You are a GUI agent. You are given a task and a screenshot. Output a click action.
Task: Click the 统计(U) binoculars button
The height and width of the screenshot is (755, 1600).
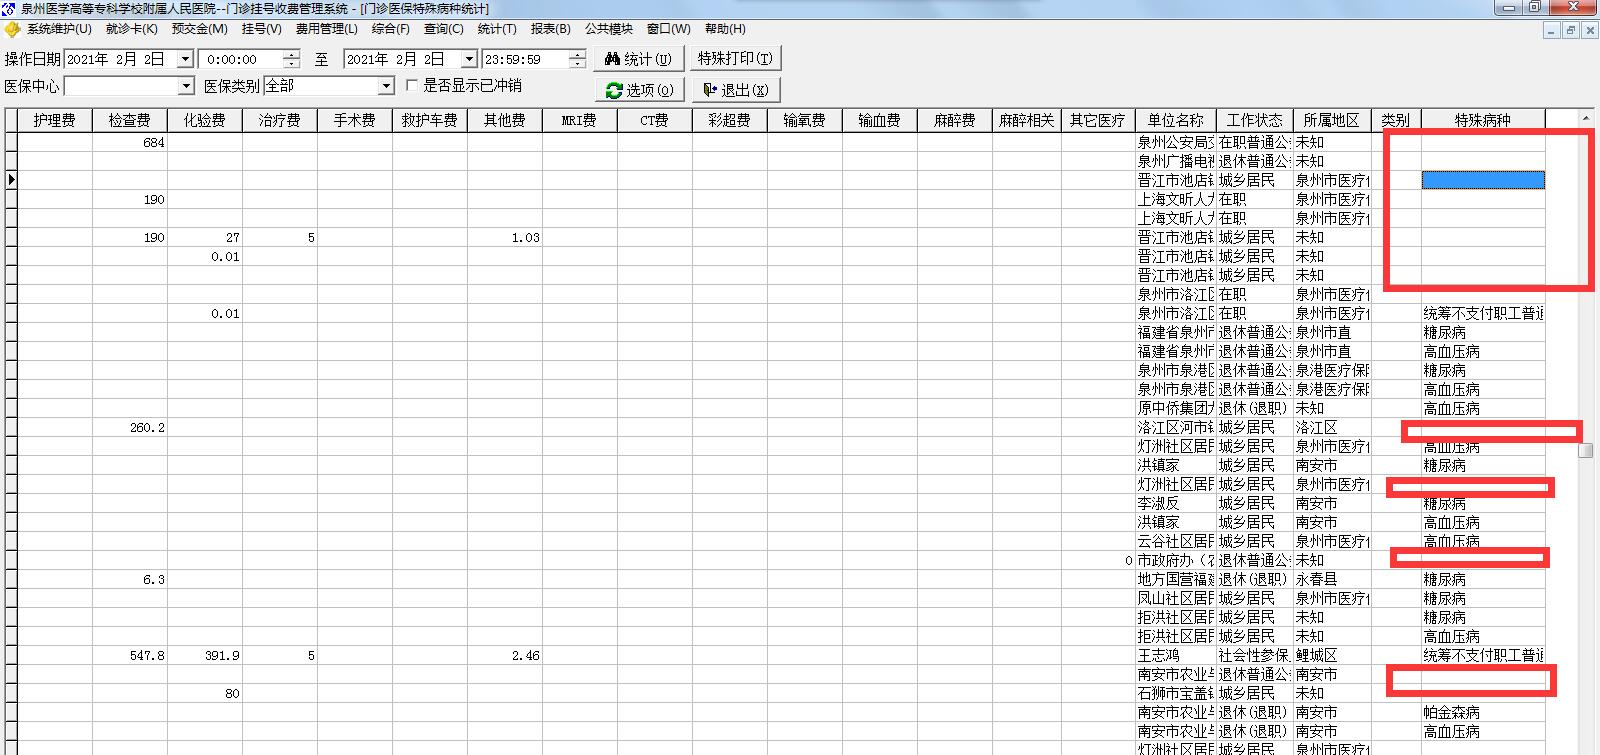click(x=639, y=59)
